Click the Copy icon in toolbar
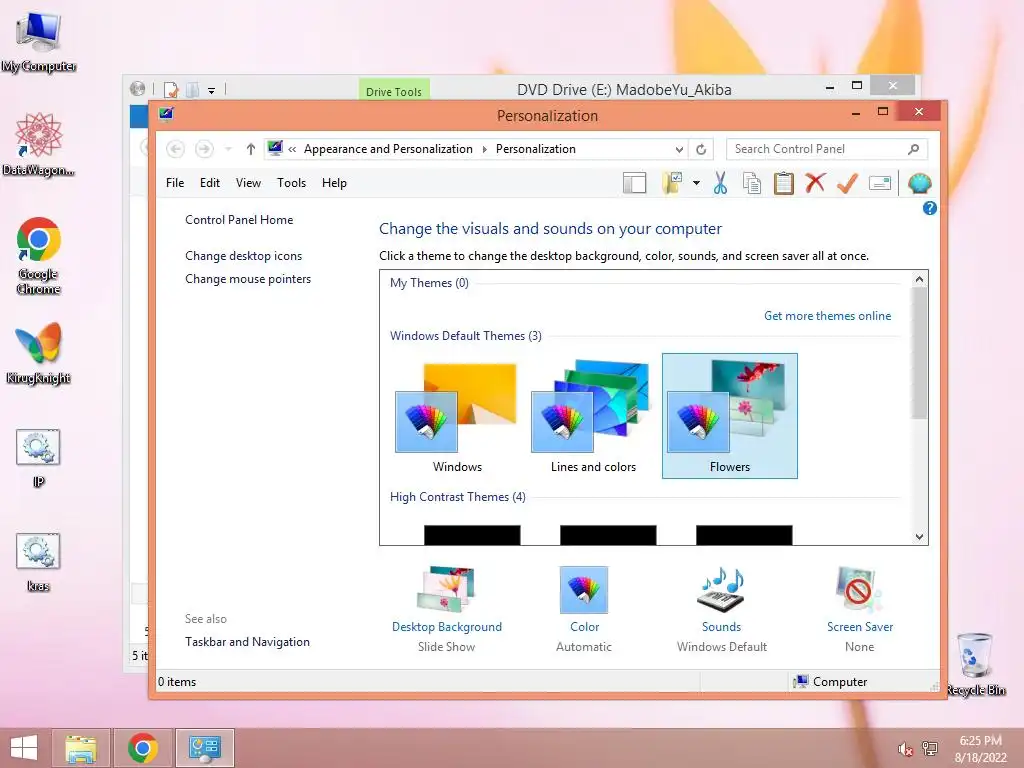The width and height of the screenshot is (1024, 768). [x=752, y=184]
